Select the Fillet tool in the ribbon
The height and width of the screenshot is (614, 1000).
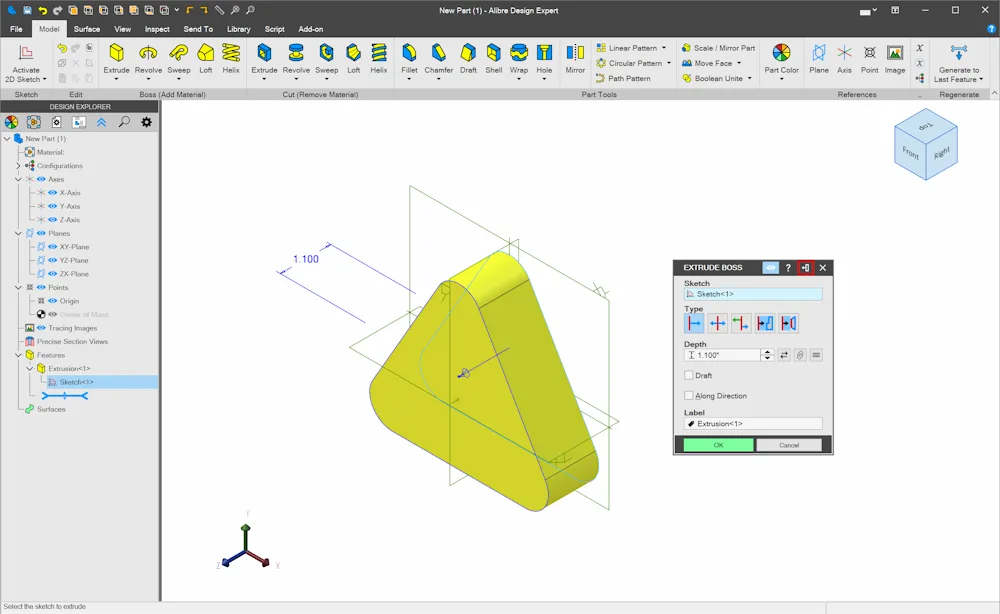pyautogui.click(x=409, y=53)
